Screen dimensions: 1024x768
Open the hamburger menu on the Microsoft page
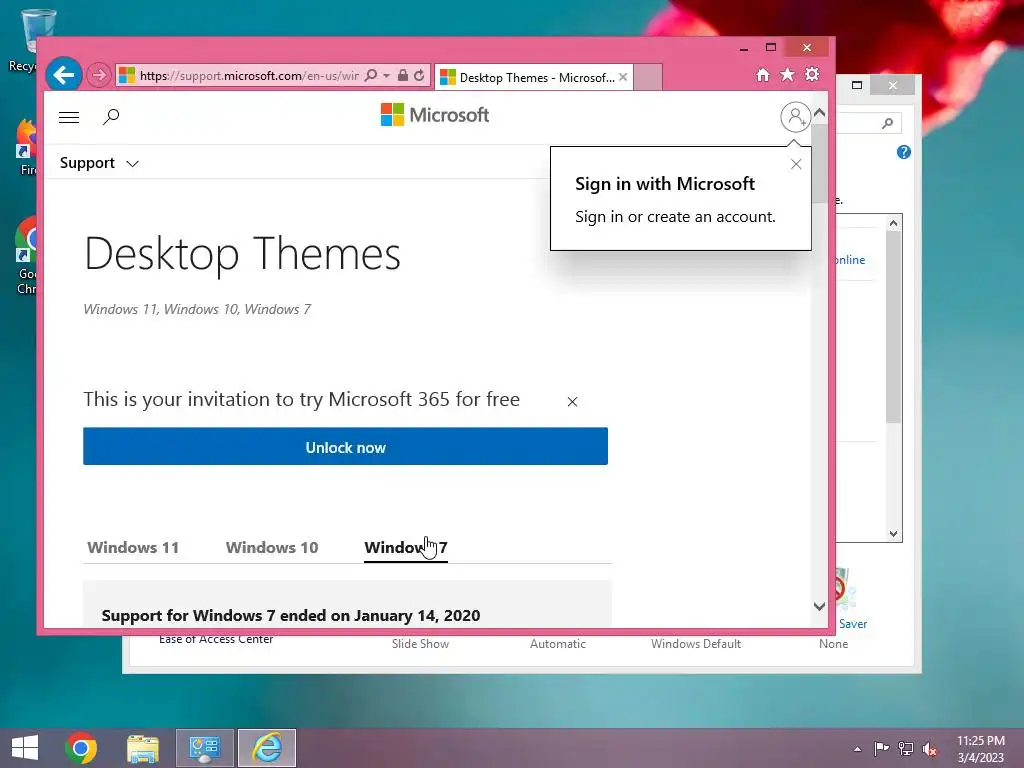[x=69, y=117]
